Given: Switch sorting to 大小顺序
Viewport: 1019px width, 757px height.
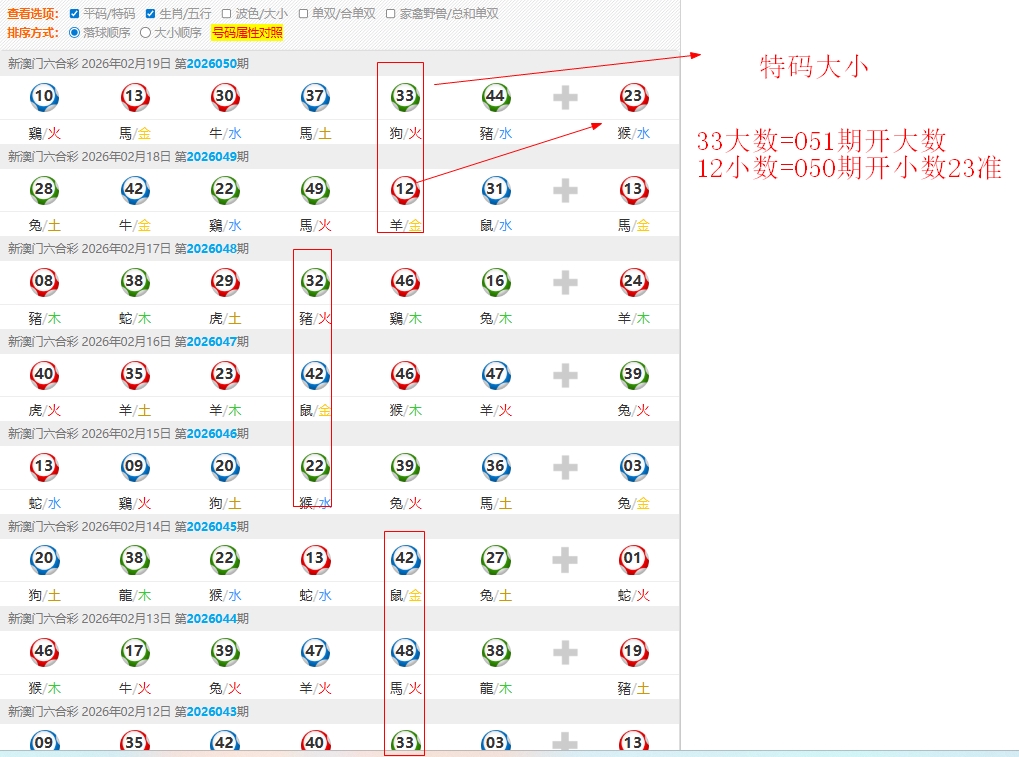Looking at the screenshot, I should coord(146,32).
